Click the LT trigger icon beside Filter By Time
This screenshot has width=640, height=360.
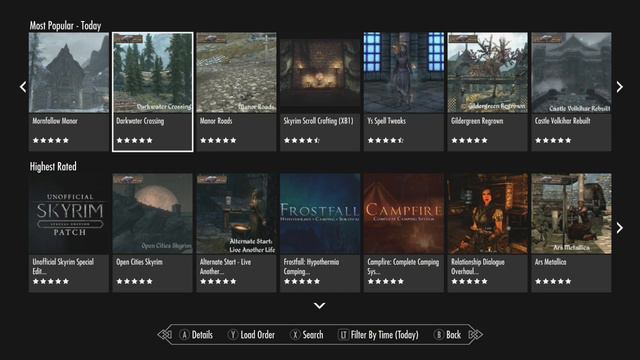pos(343,335)
